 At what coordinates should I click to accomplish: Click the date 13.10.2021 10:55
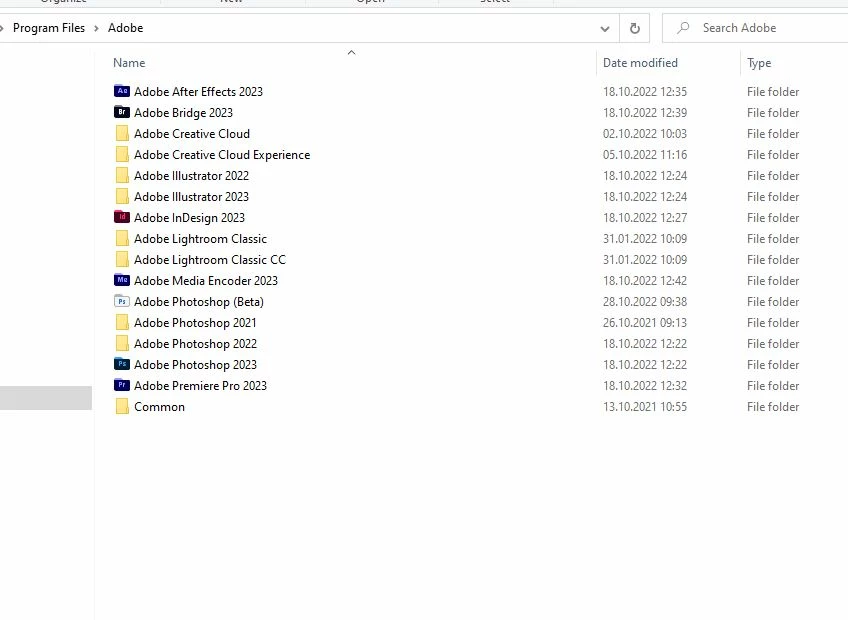coord(645,407)
